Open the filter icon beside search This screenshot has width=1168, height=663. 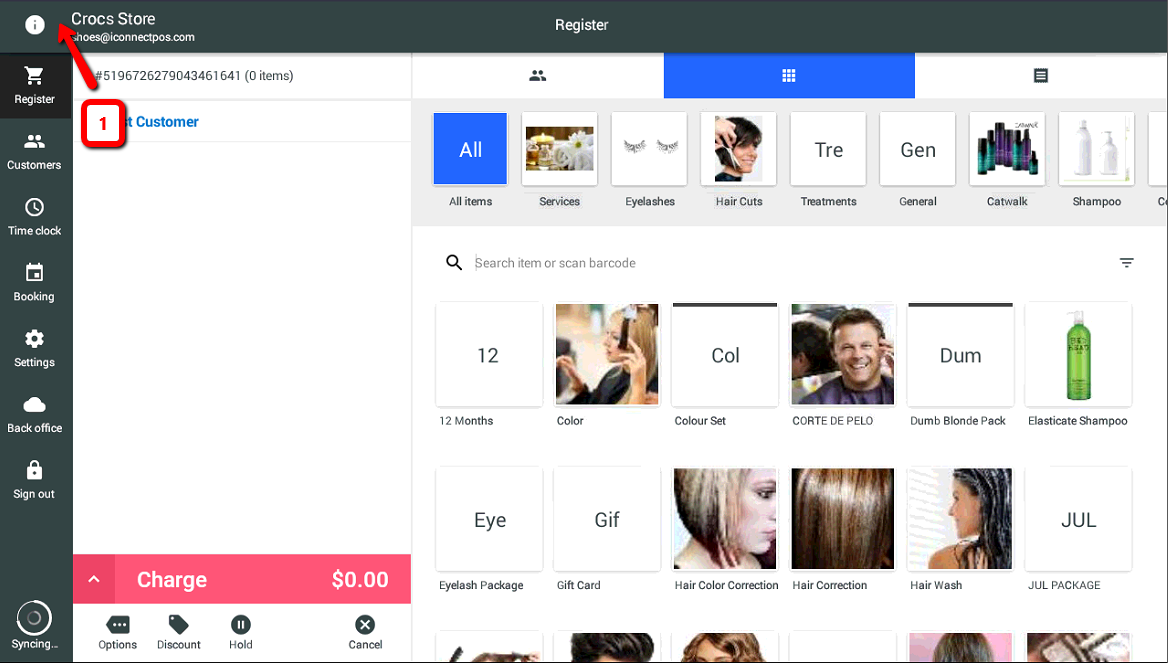tap(1126, 262)
